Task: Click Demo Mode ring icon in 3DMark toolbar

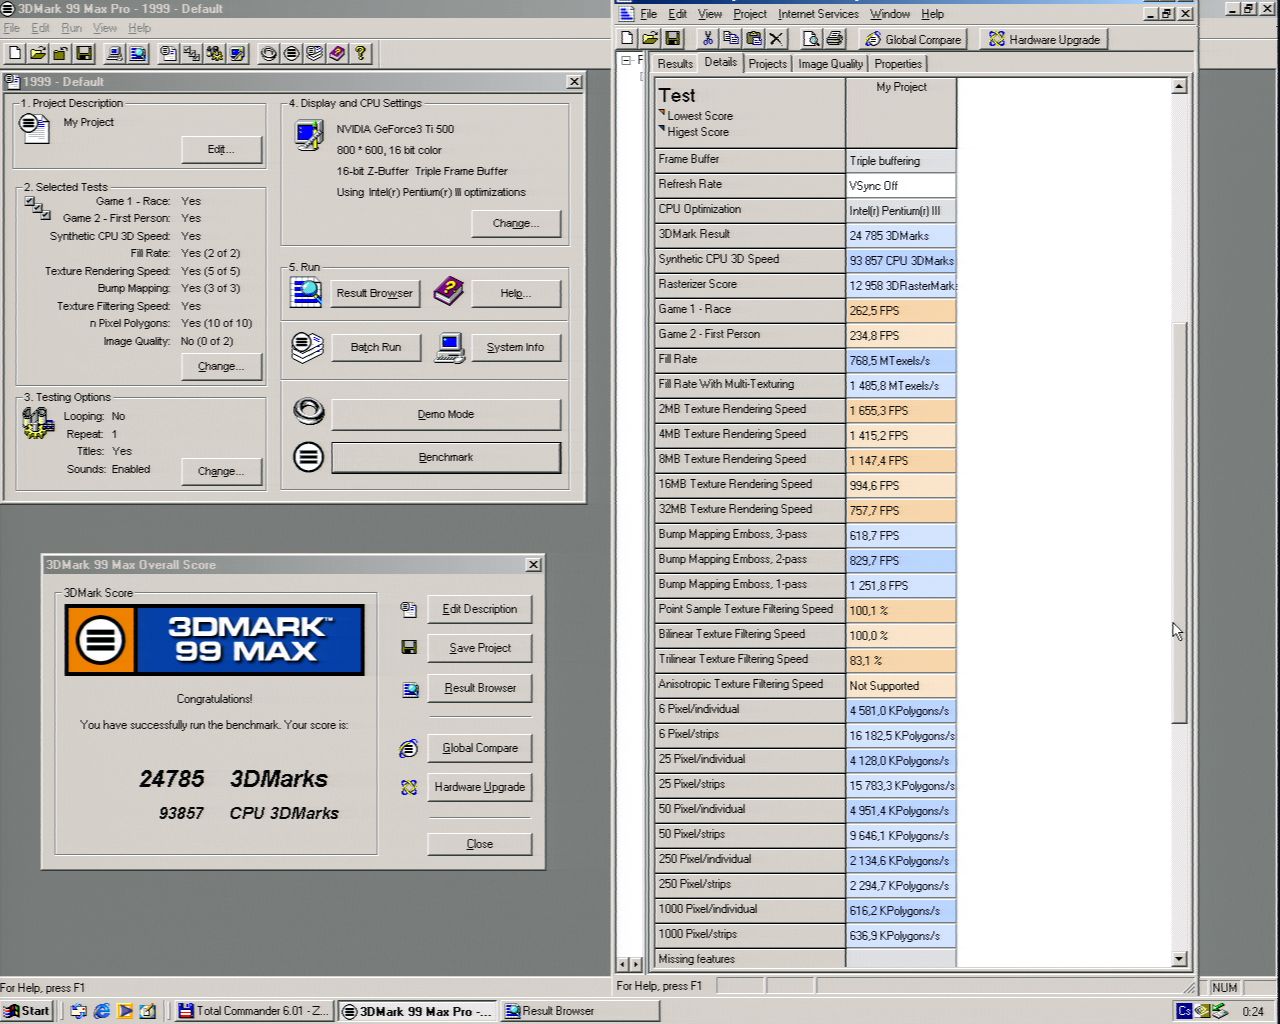Action: click(269, 53)
